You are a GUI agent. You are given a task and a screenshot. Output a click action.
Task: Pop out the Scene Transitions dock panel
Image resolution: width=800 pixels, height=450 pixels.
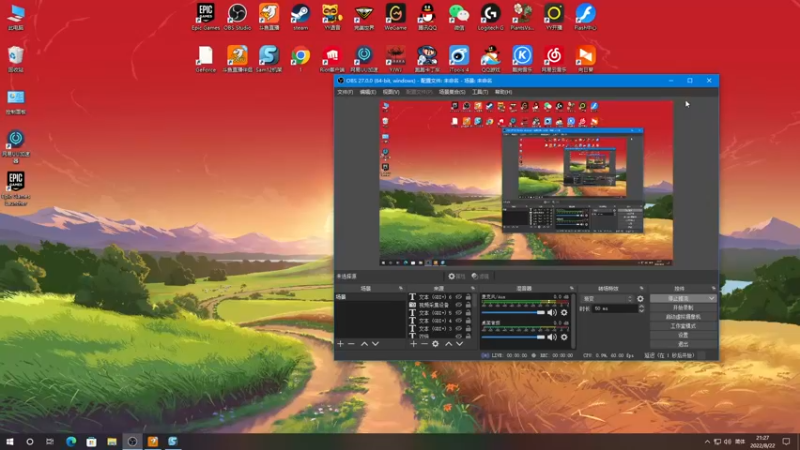642,288
